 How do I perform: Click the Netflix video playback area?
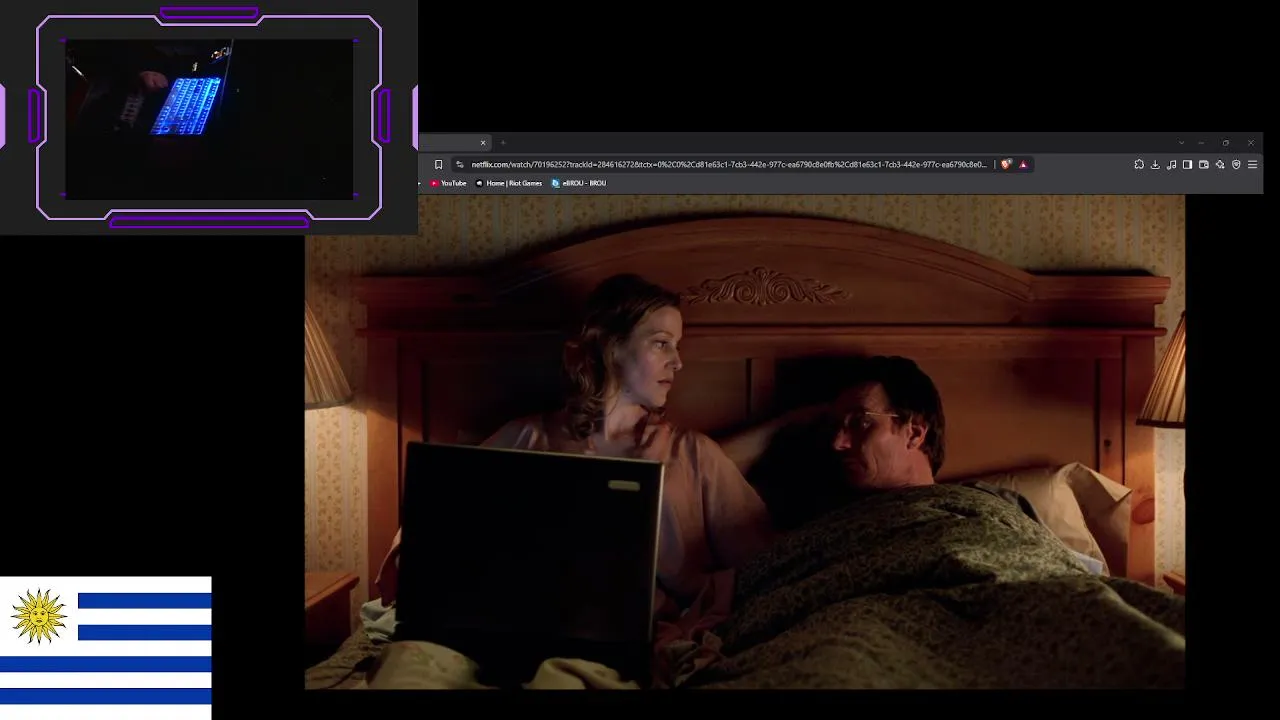tap(745, 442)
